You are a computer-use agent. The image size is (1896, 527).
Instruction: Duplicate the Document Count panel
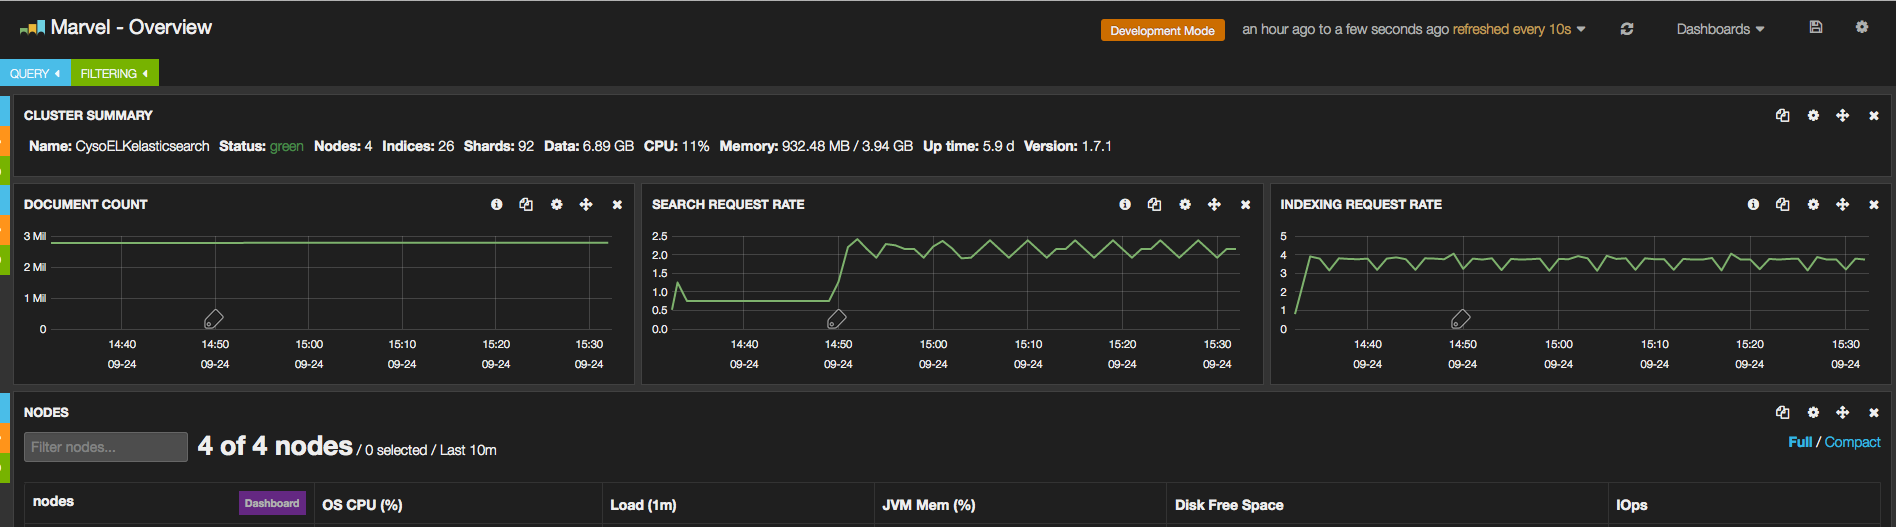coord(526,204)
